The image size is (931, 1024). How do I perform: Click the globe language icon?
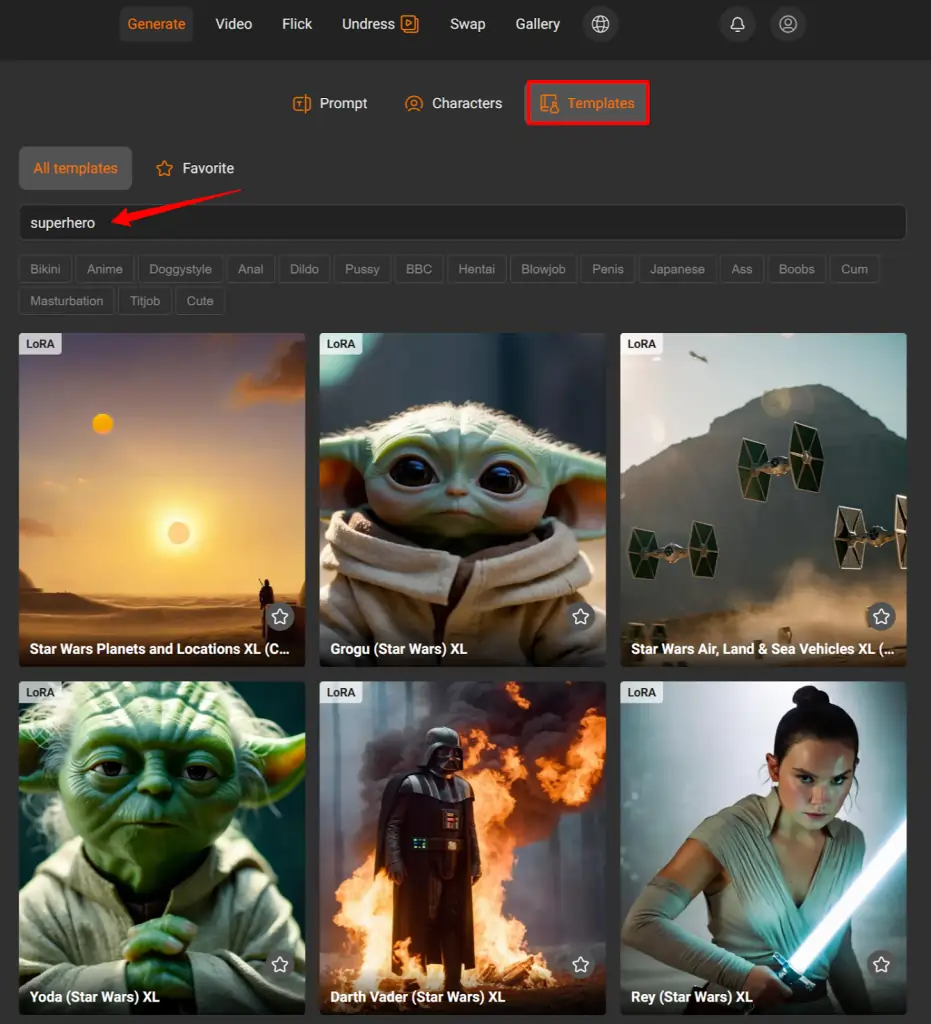point(600,24)
